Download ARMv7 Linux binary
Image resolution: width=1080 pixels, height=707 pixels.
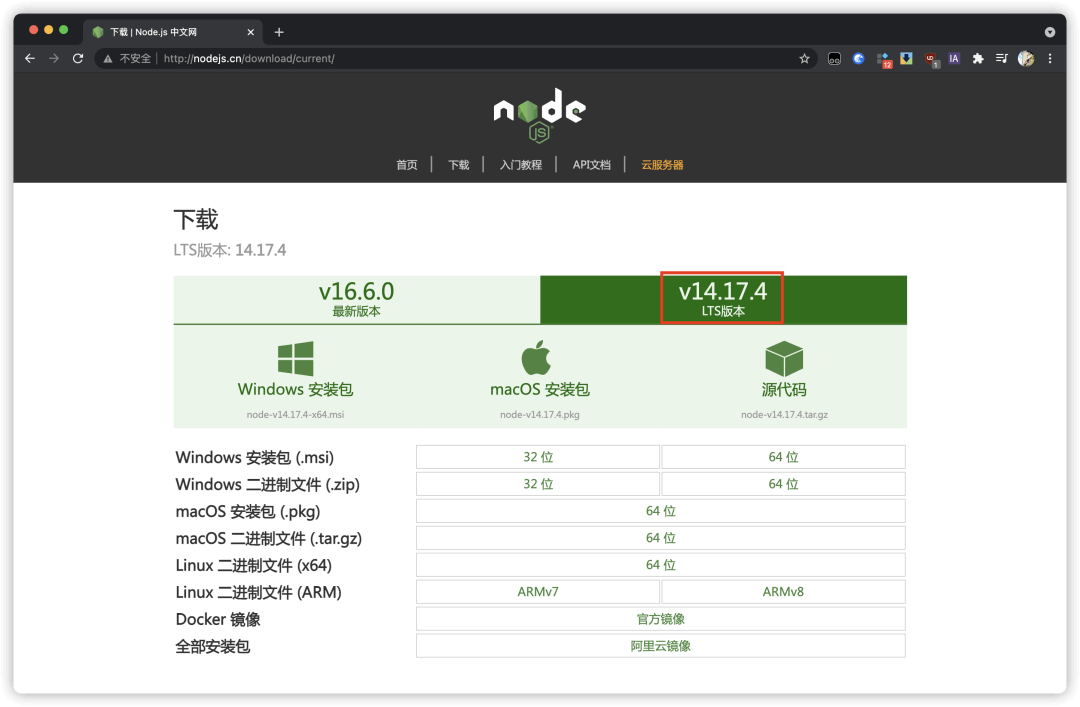click(538, 591)
